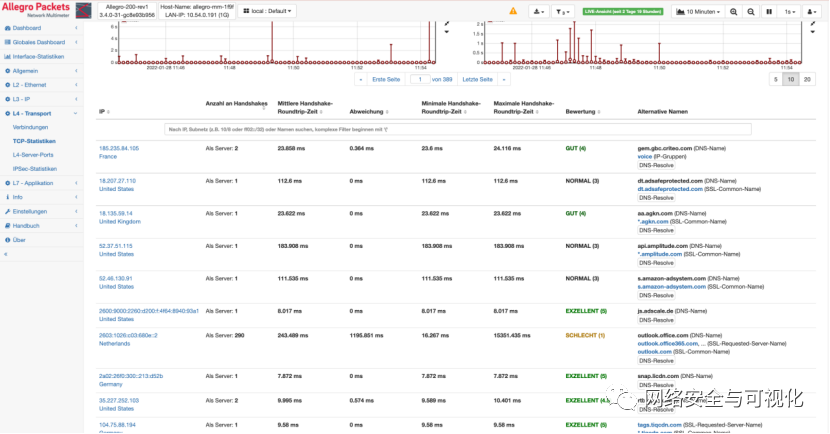Expand the right chart to fullscreen

[813, 24]
